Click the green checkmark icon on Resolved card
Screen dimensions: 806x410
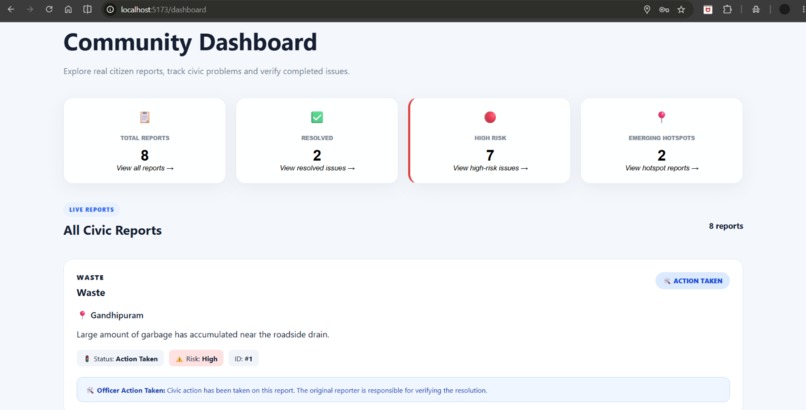[x=317, y=117]
